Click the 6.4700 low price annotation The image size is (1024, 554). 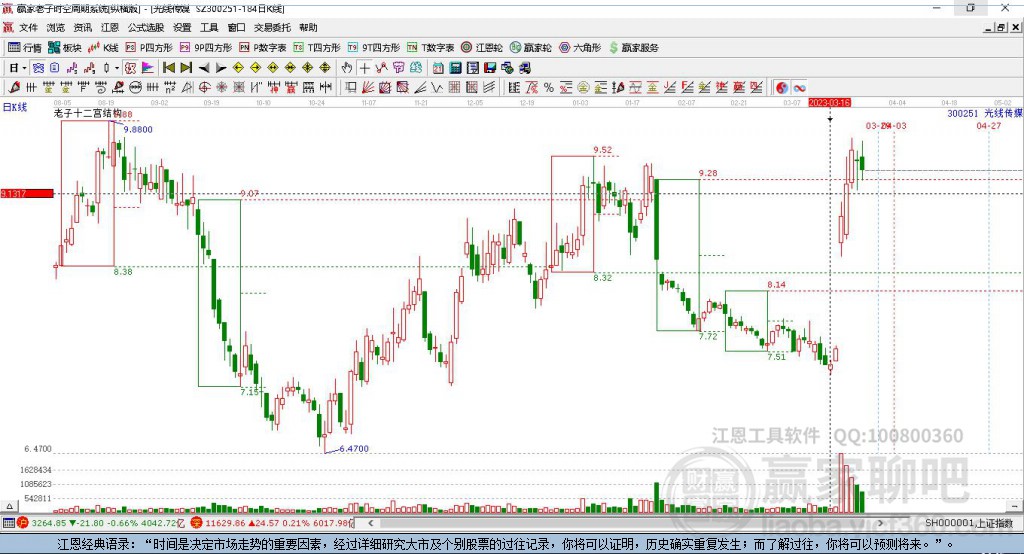(354, 449)
